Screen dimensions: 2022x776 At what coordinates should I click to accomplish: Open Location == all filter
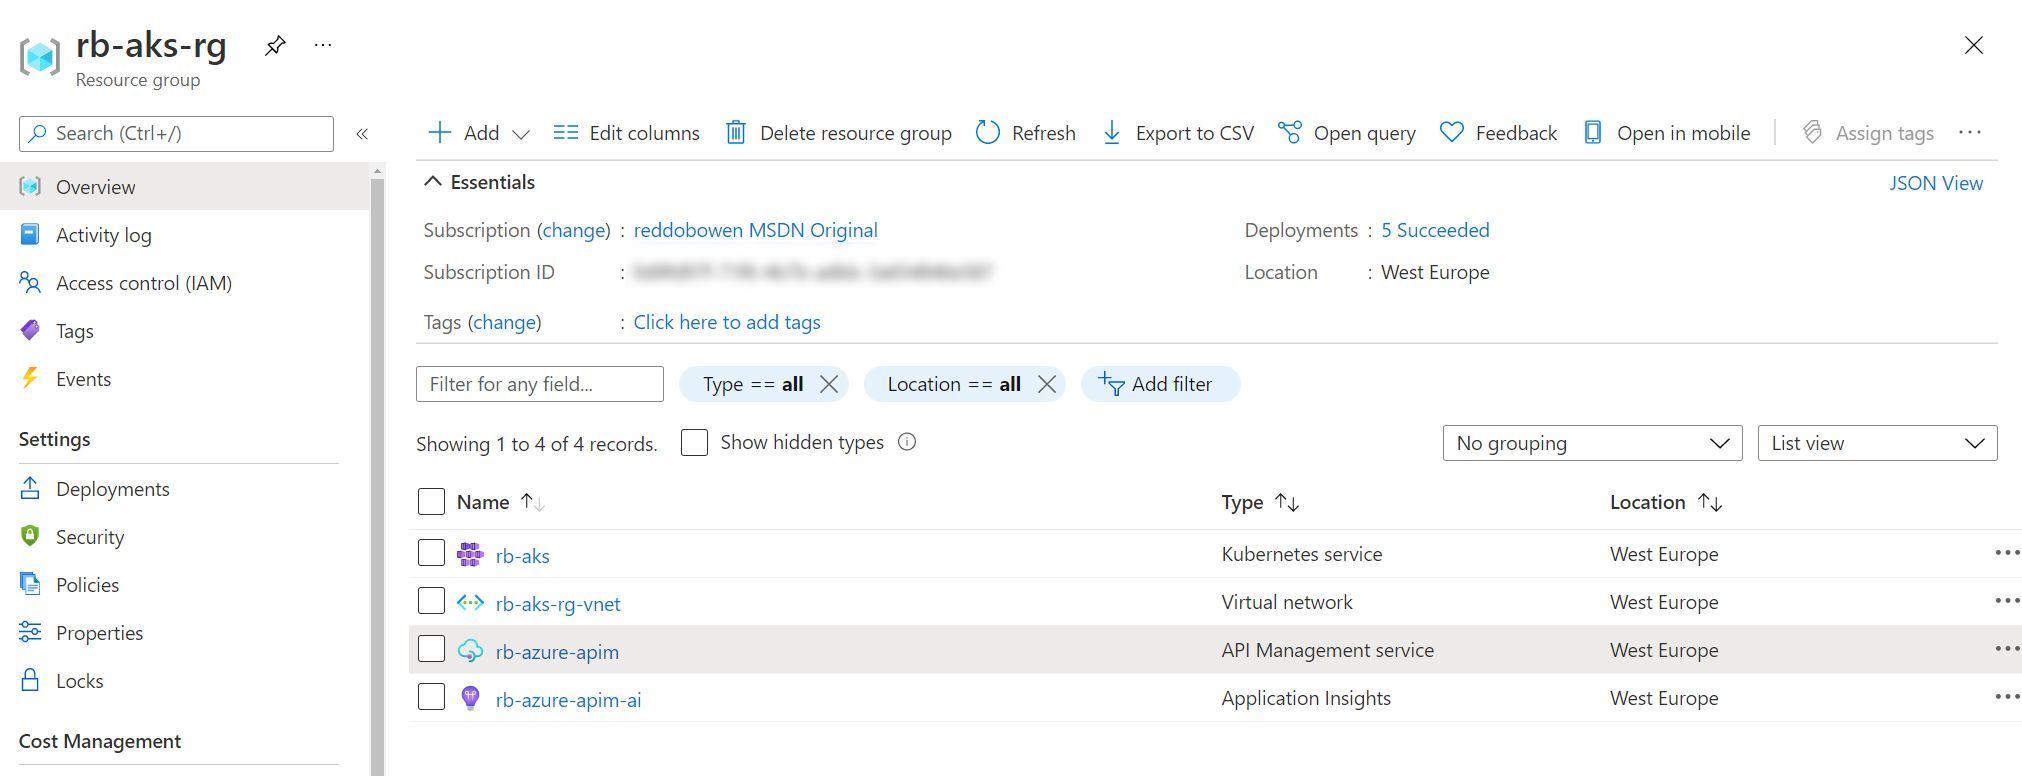[954, 384]
